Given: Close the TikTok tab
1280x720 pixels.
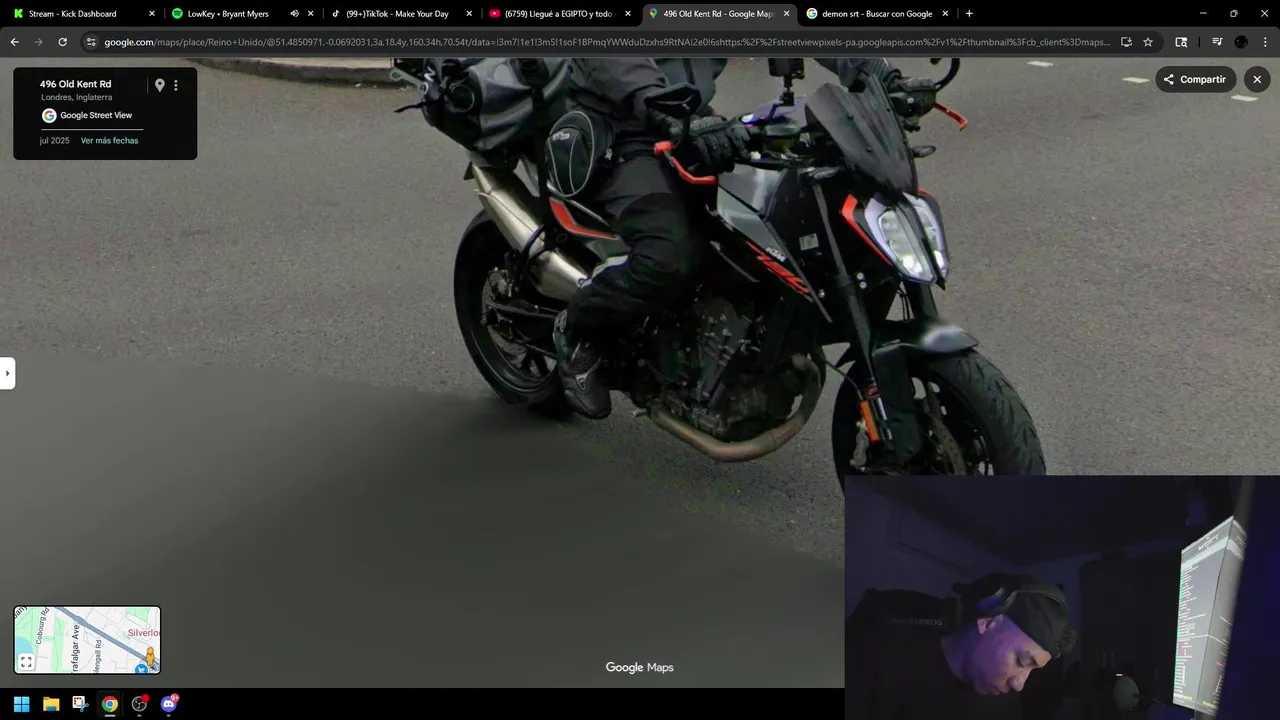Looking at the screenshot, I should click(469, 14).
